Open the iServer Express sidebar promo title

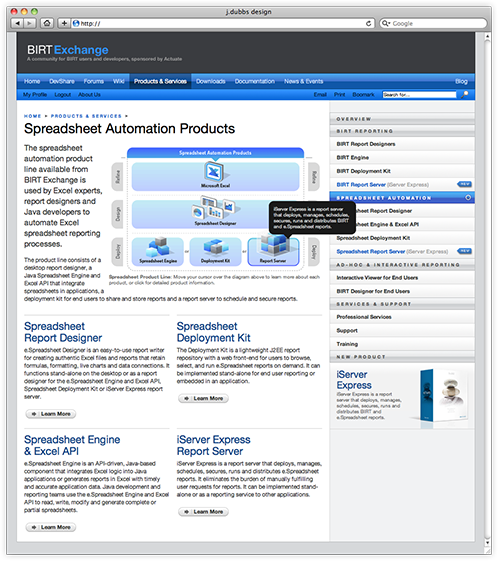354,380
